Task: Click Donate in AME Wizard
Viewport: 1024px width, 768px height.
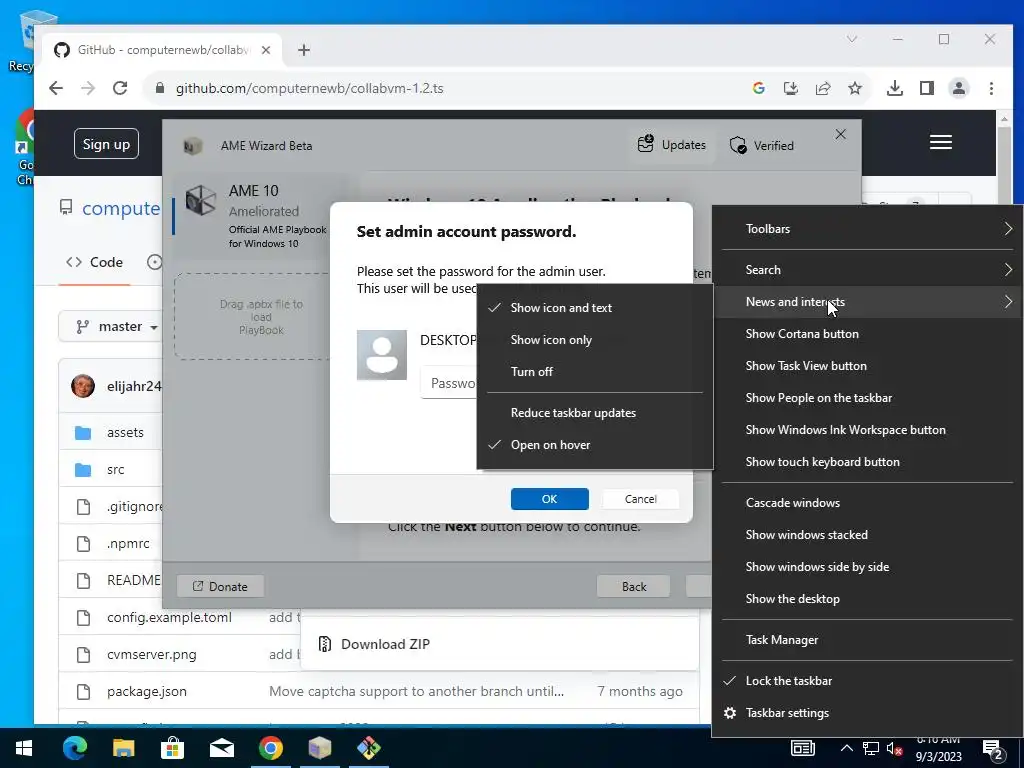Action: [220, 586]
